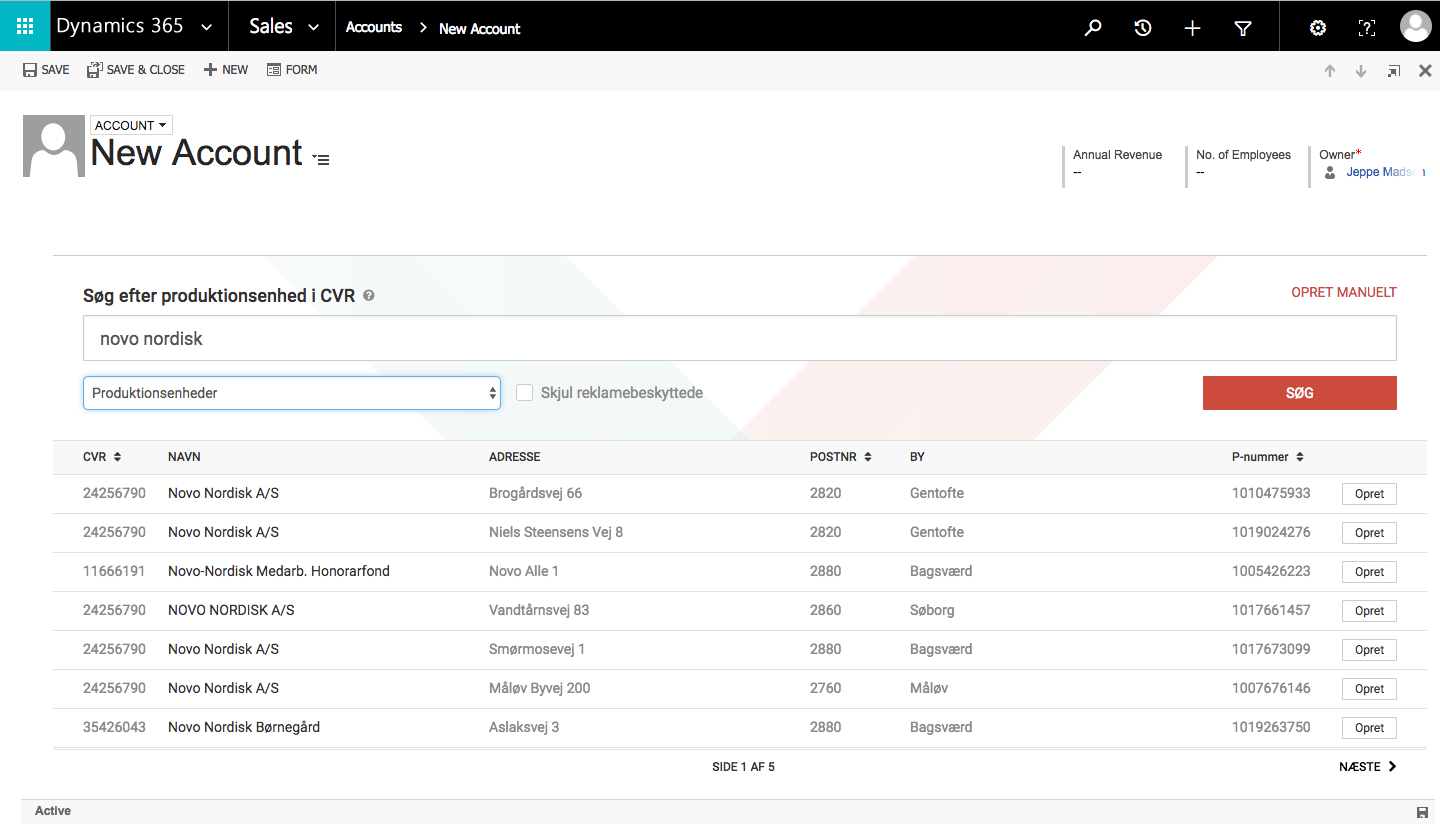Click Opret for Måløv Byvej 200 row
This screenshot has height=826, width=1440.
tap(1369, 689)
